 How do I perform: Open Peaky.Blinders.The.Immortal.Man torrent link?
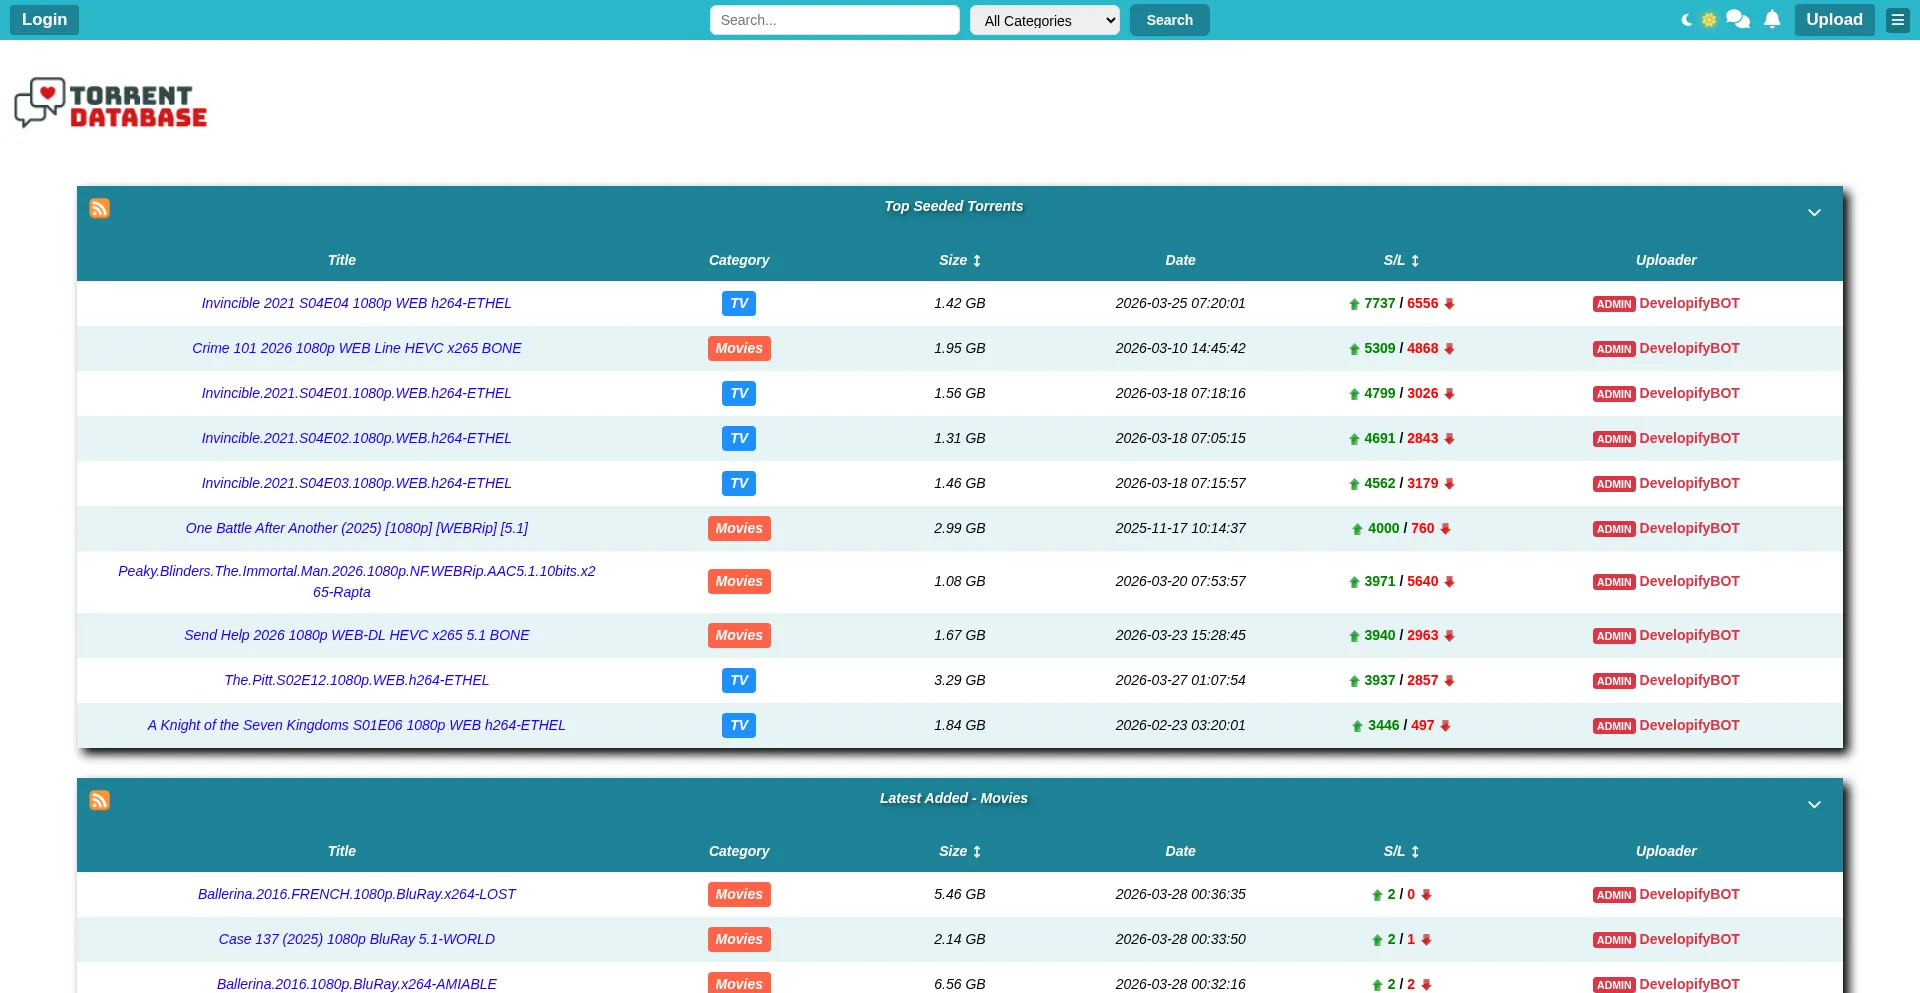coord(356,581)
